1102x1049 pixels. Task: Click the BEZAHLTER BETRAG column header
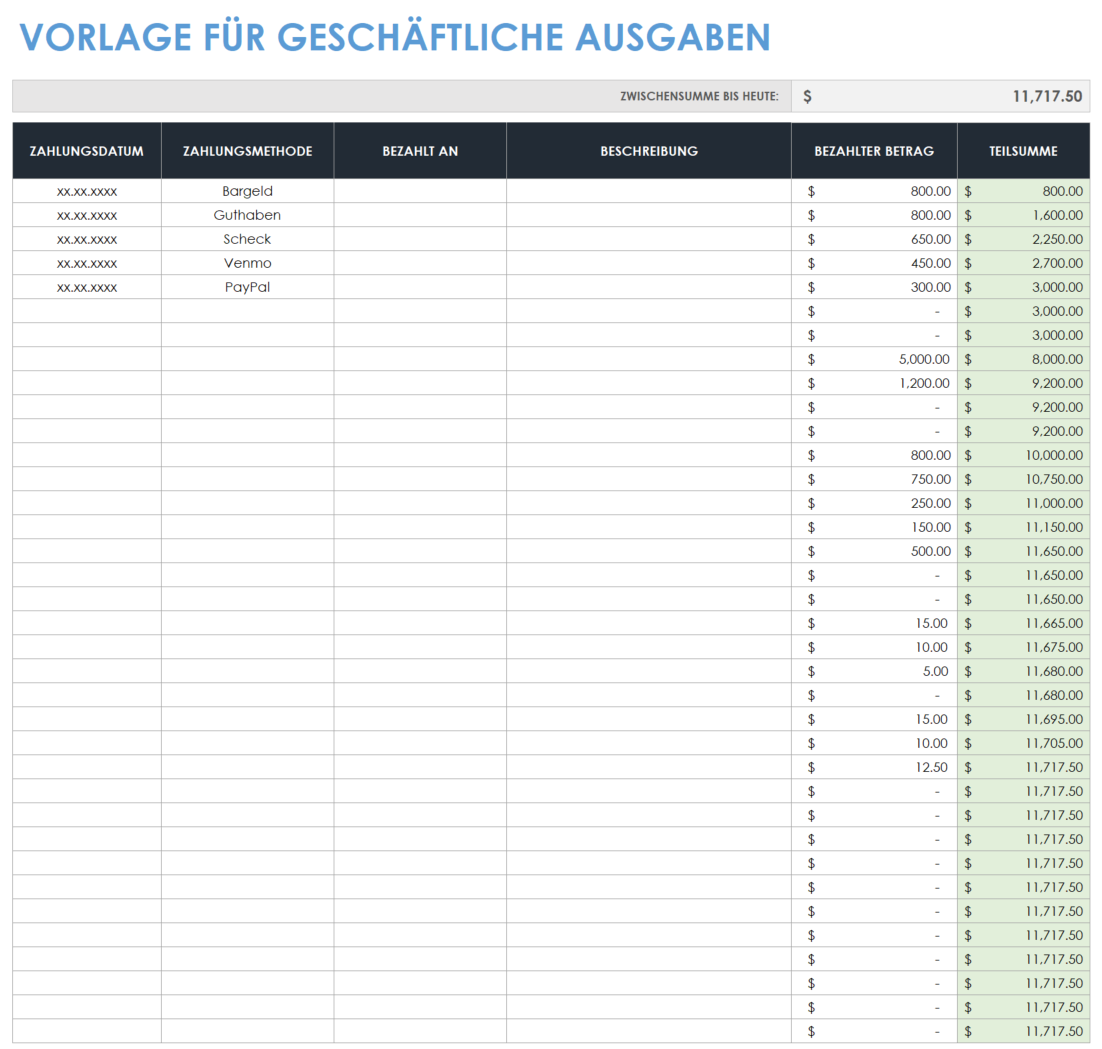point(874,151)
